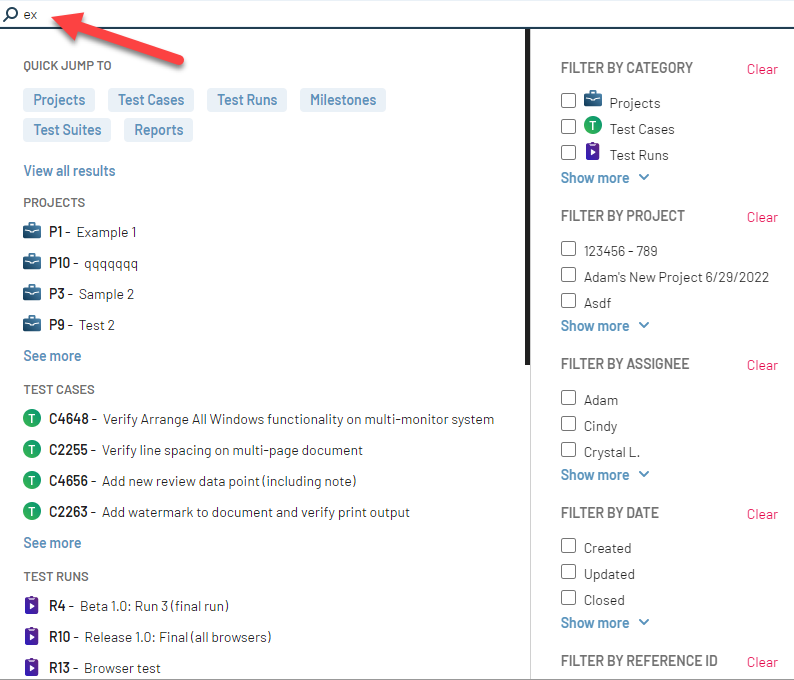Click Projects briefcase icon in category filter
This screenshot has height=680, width=794.
click(592, 99)
